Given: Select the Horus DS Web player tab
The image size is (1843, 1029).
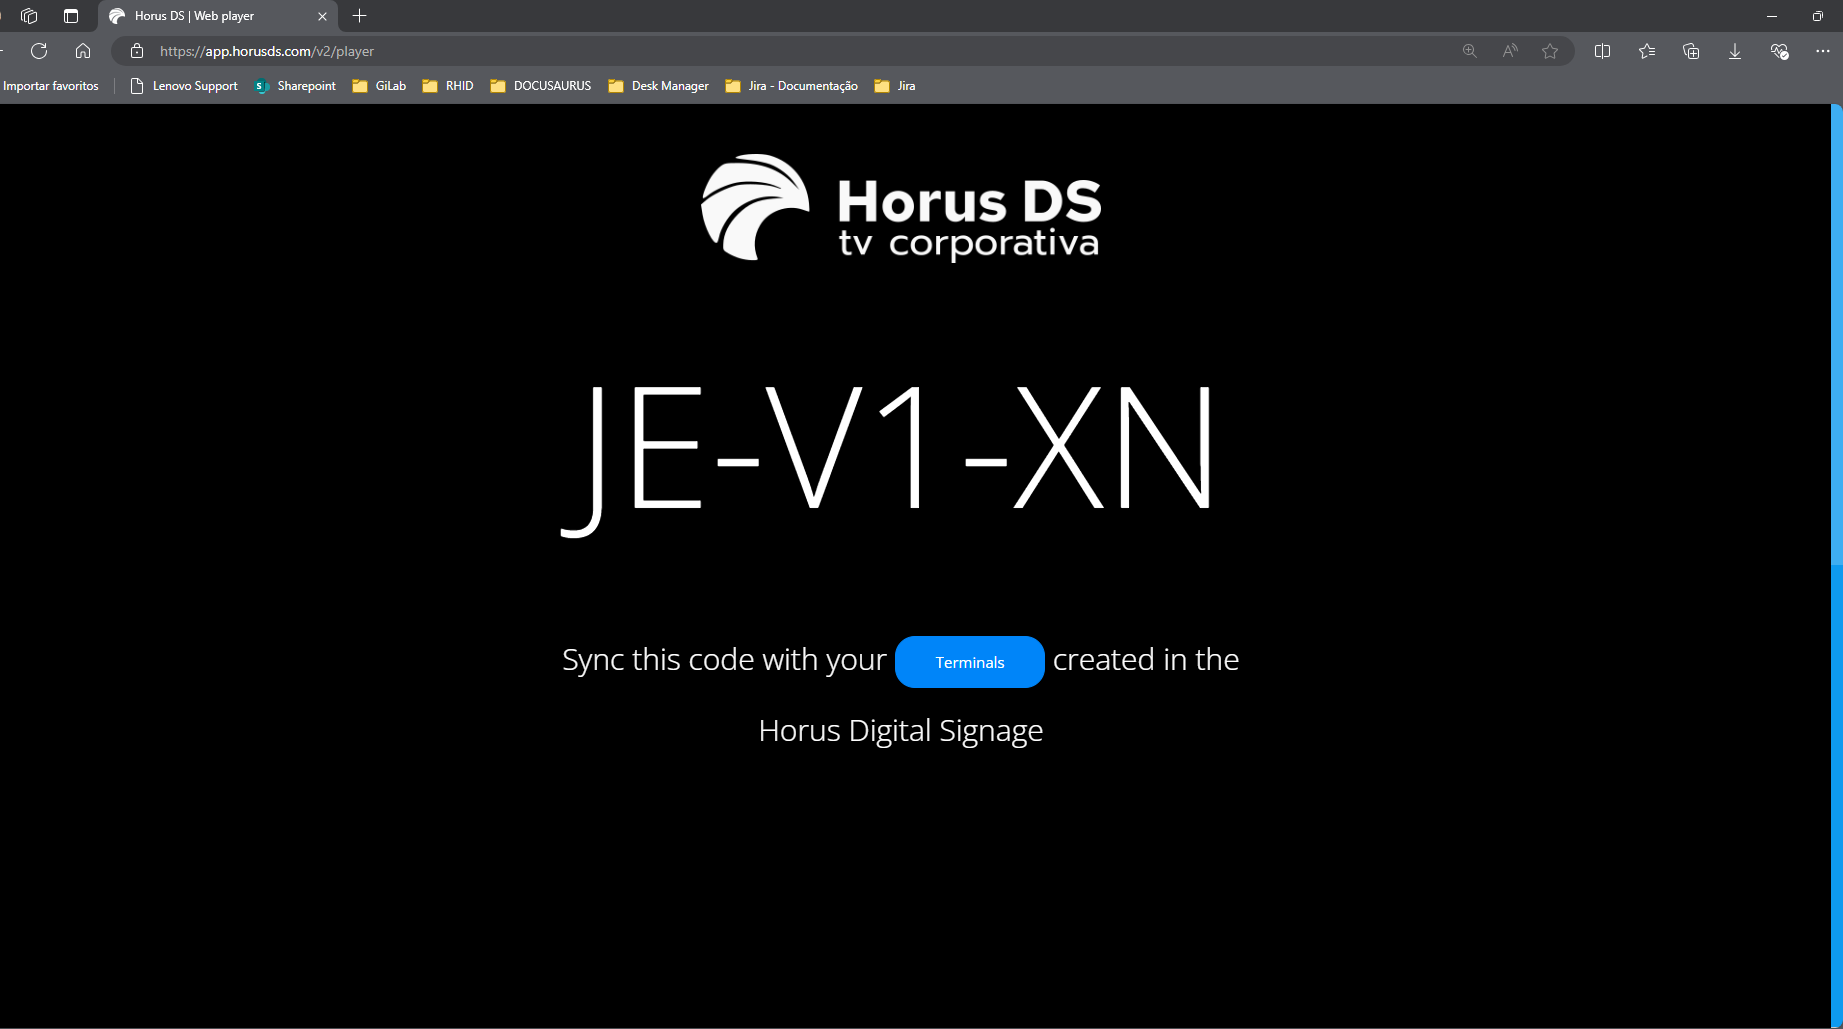Looking at the screenshot, I should (x=210, y=16).
